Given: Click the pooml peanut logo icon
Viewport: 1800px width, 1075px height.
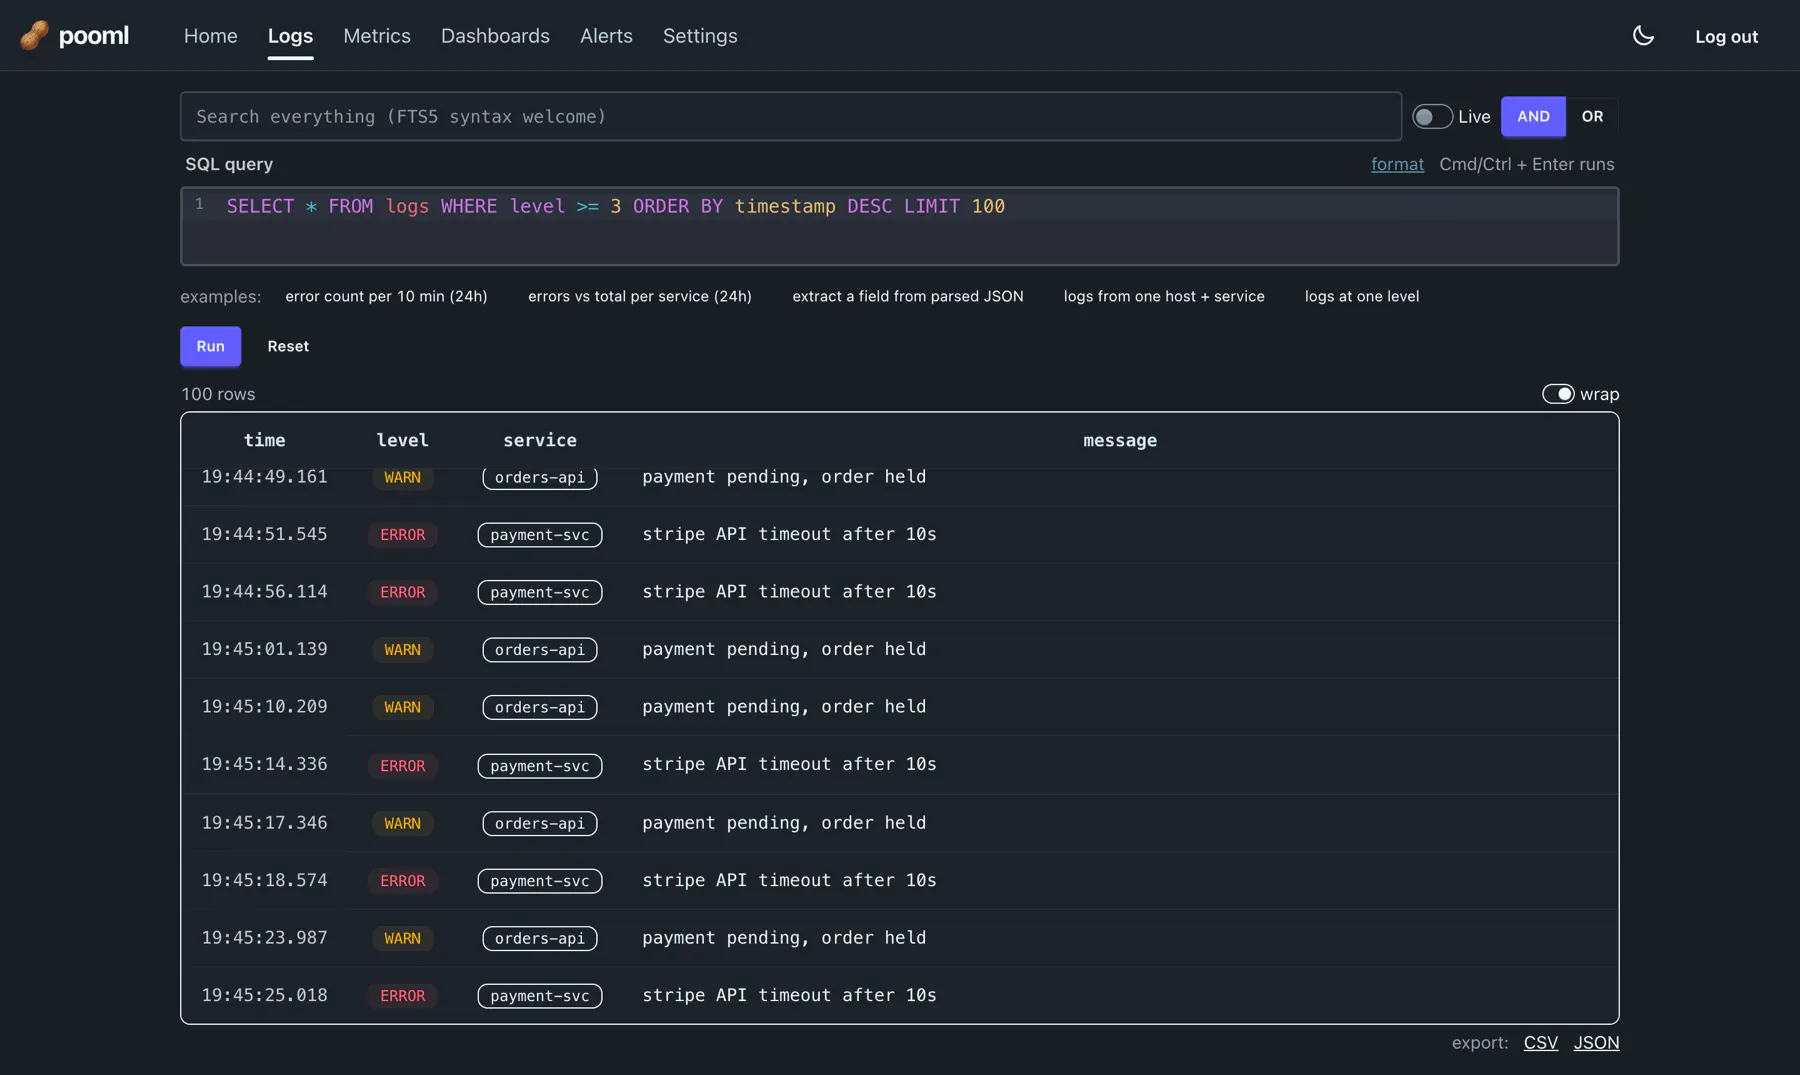Looking at the screenshot, I should pos(35,36).
